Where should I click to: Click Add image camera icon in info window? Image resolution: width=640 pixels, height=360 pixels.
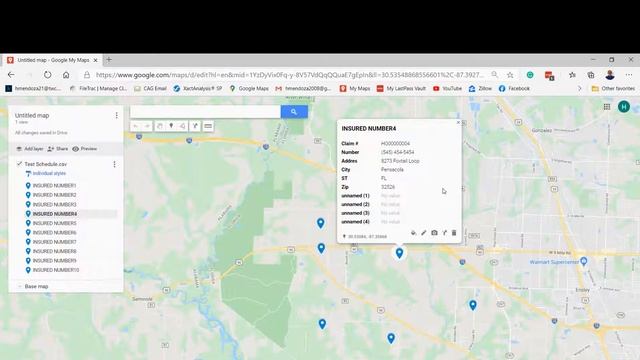[434, 233]
